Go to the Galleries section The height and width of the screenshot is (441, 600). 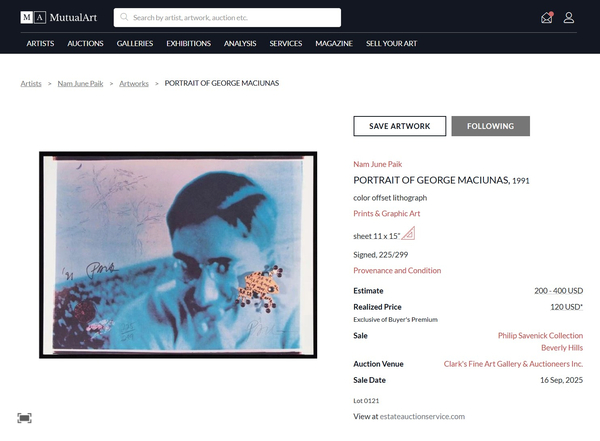point(135,44)
